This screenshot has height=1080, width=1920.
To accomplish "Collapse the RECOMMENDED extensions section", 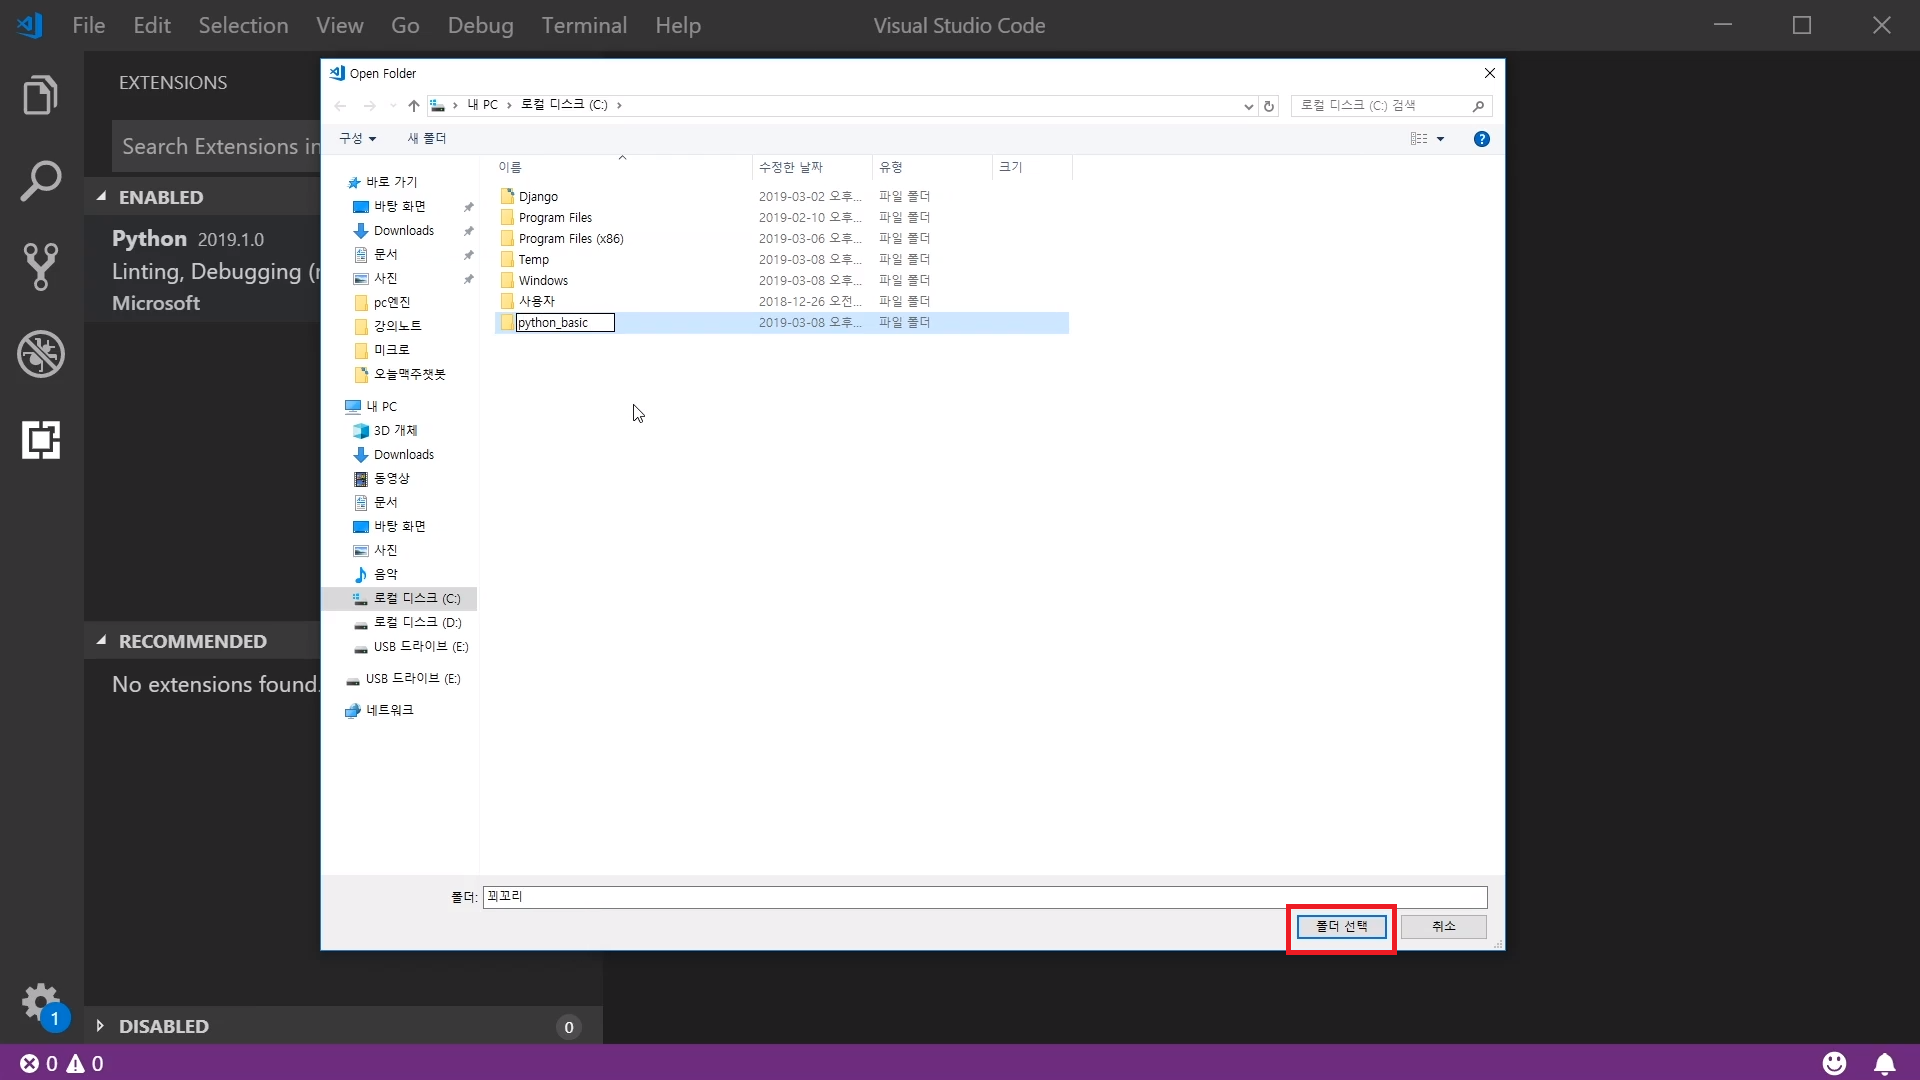I will click(101, 641).
